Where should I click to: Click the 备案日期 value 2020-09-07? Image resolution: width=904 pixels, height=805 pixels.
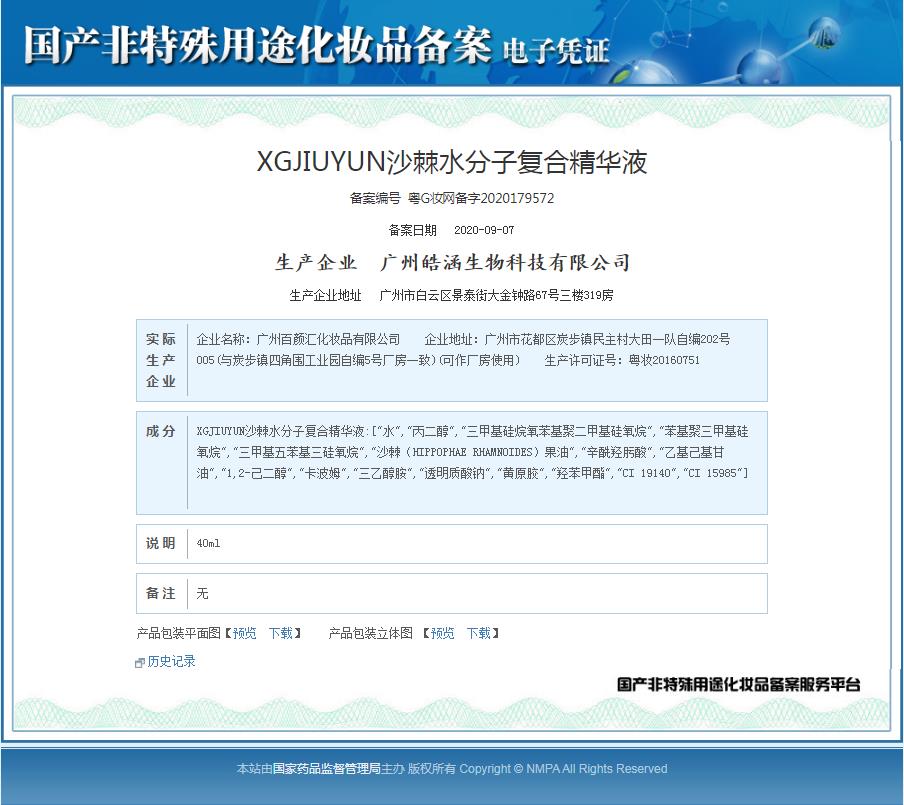(x=484, y=230)
